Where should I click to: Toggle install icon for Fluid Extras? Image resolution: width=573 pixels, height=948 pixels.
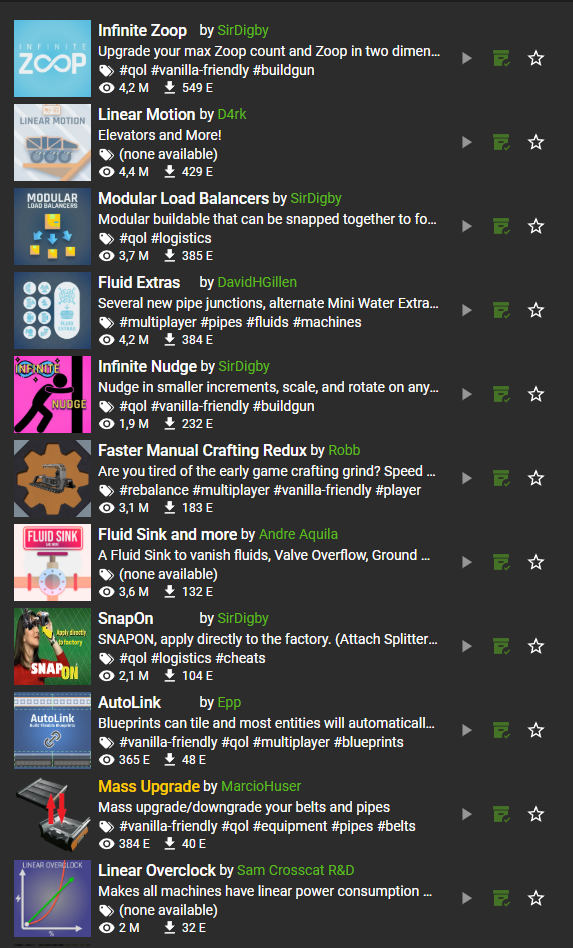tap(501, 311)
